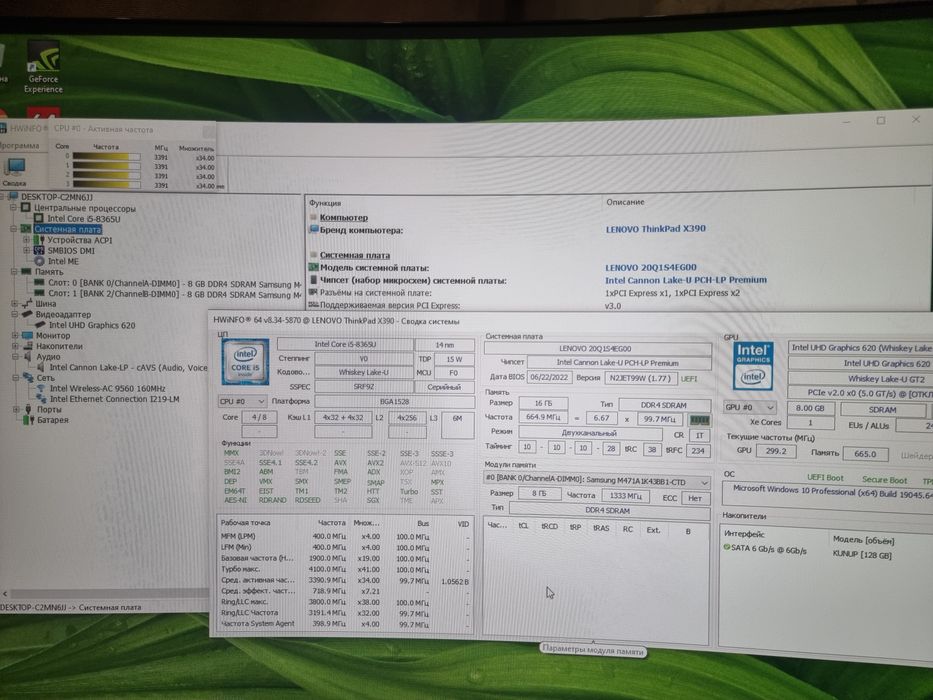Screen dimensions: 933x700
Task: Maximize the HWiNFO main window
Action: [x=881, y=120]
